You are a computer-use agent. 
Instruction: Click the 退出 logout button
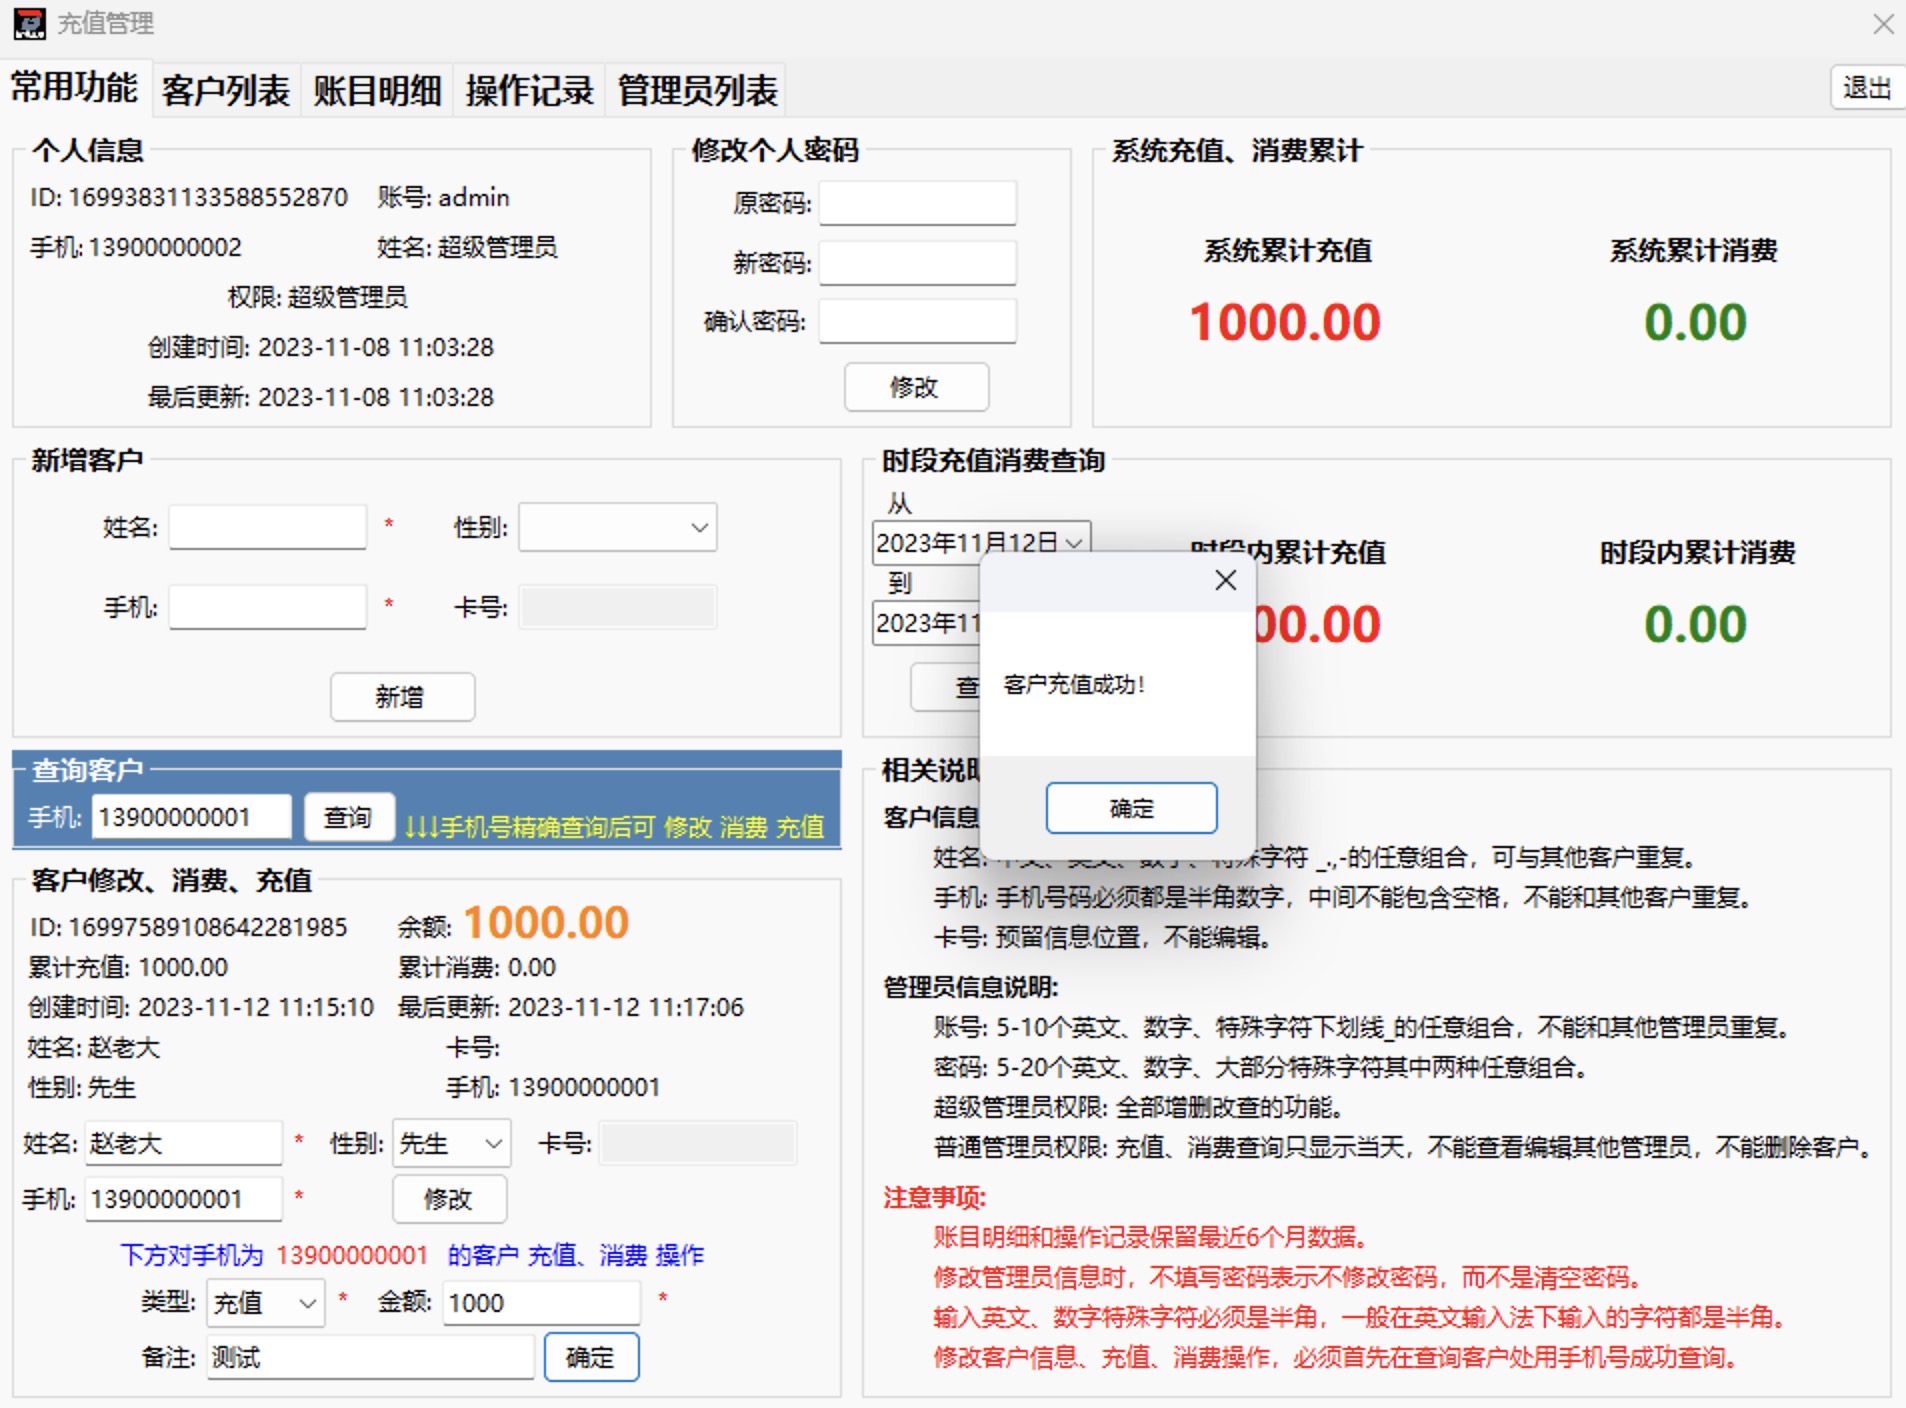[x=1866, y=88]
